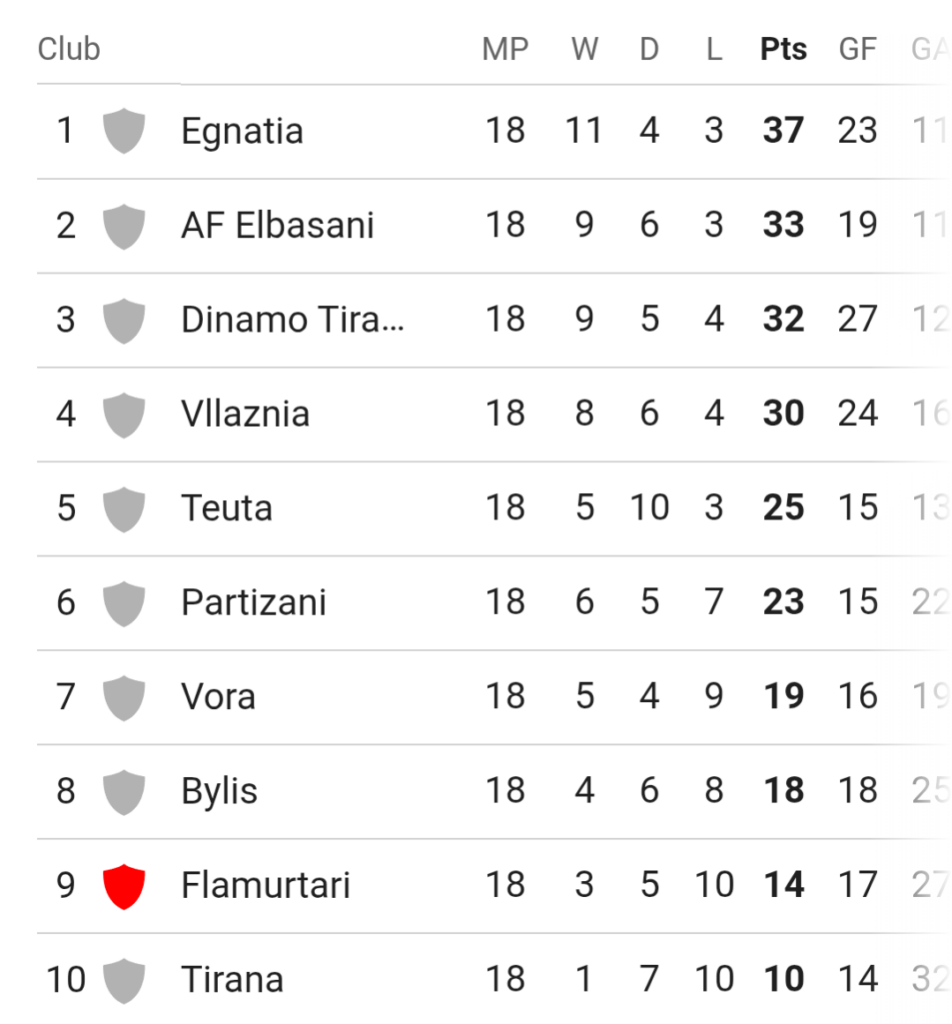The height and width of the screenshot is (1024, 952).
Task: Click the Egnatia club crest icon
Action: coord(124,131)
